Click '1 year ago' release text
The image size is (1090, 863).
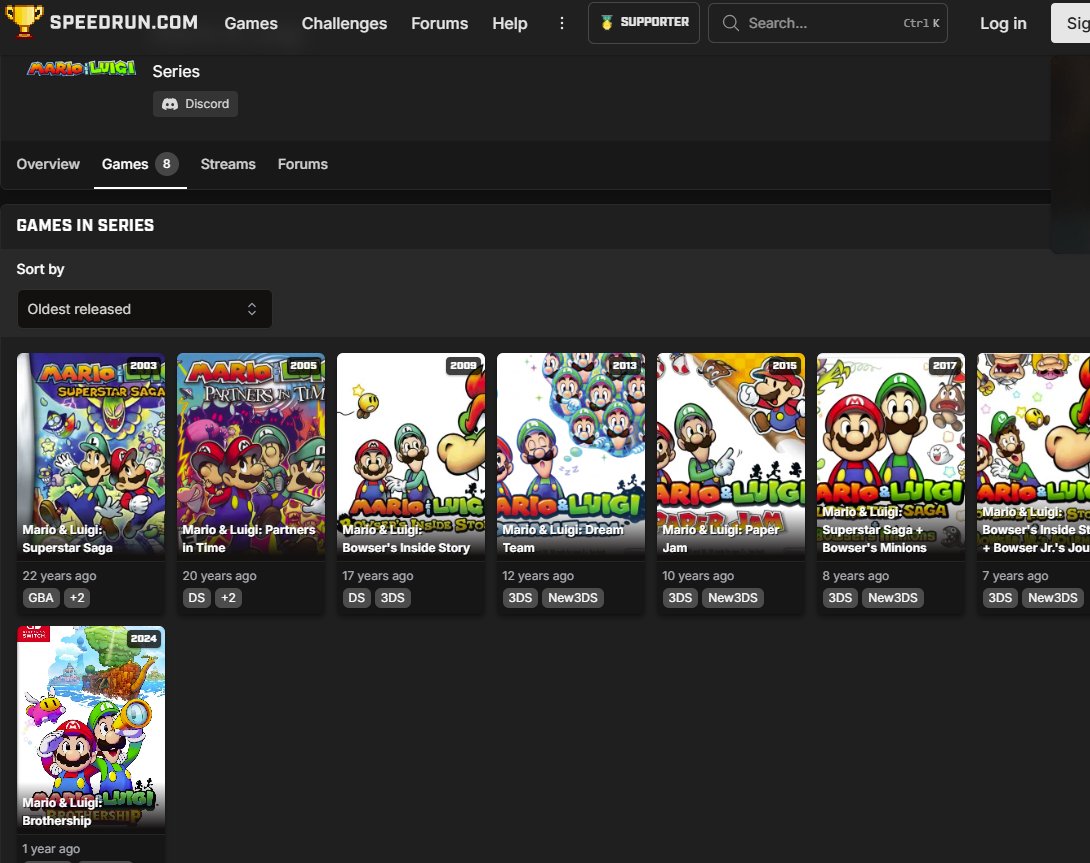(51, 848)
